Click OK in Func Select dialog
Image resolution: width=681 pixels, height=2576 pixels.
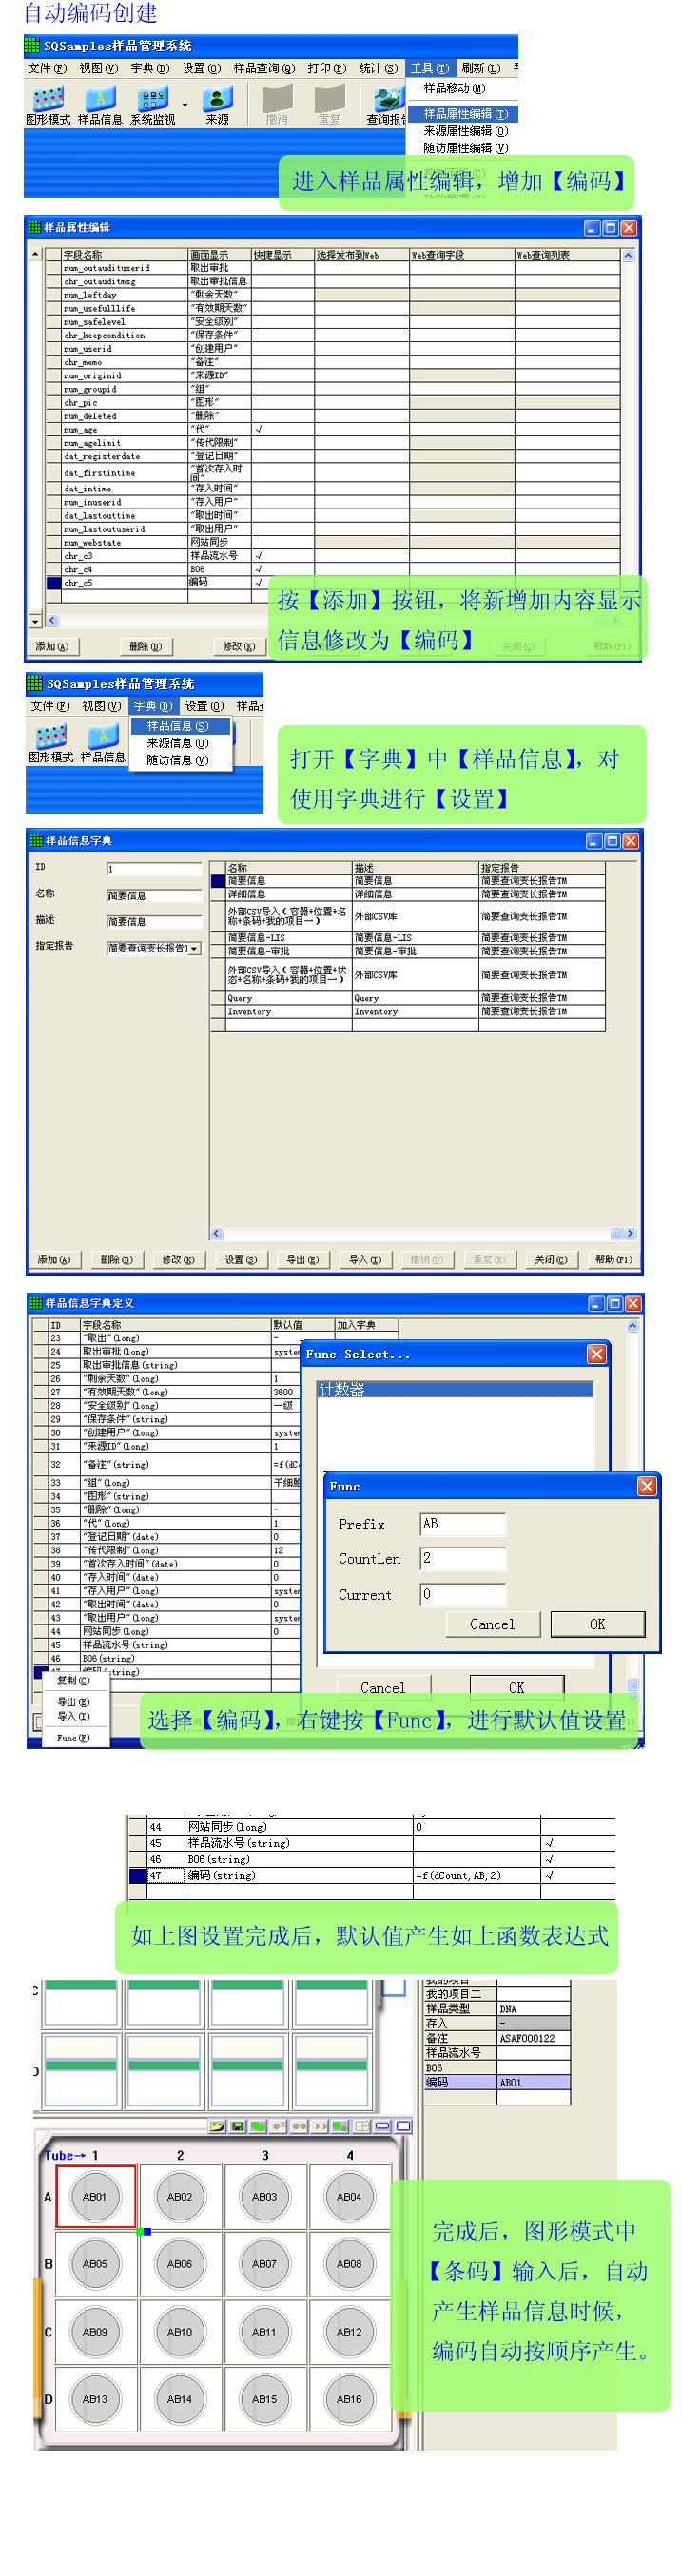[x=516, y=1687]
